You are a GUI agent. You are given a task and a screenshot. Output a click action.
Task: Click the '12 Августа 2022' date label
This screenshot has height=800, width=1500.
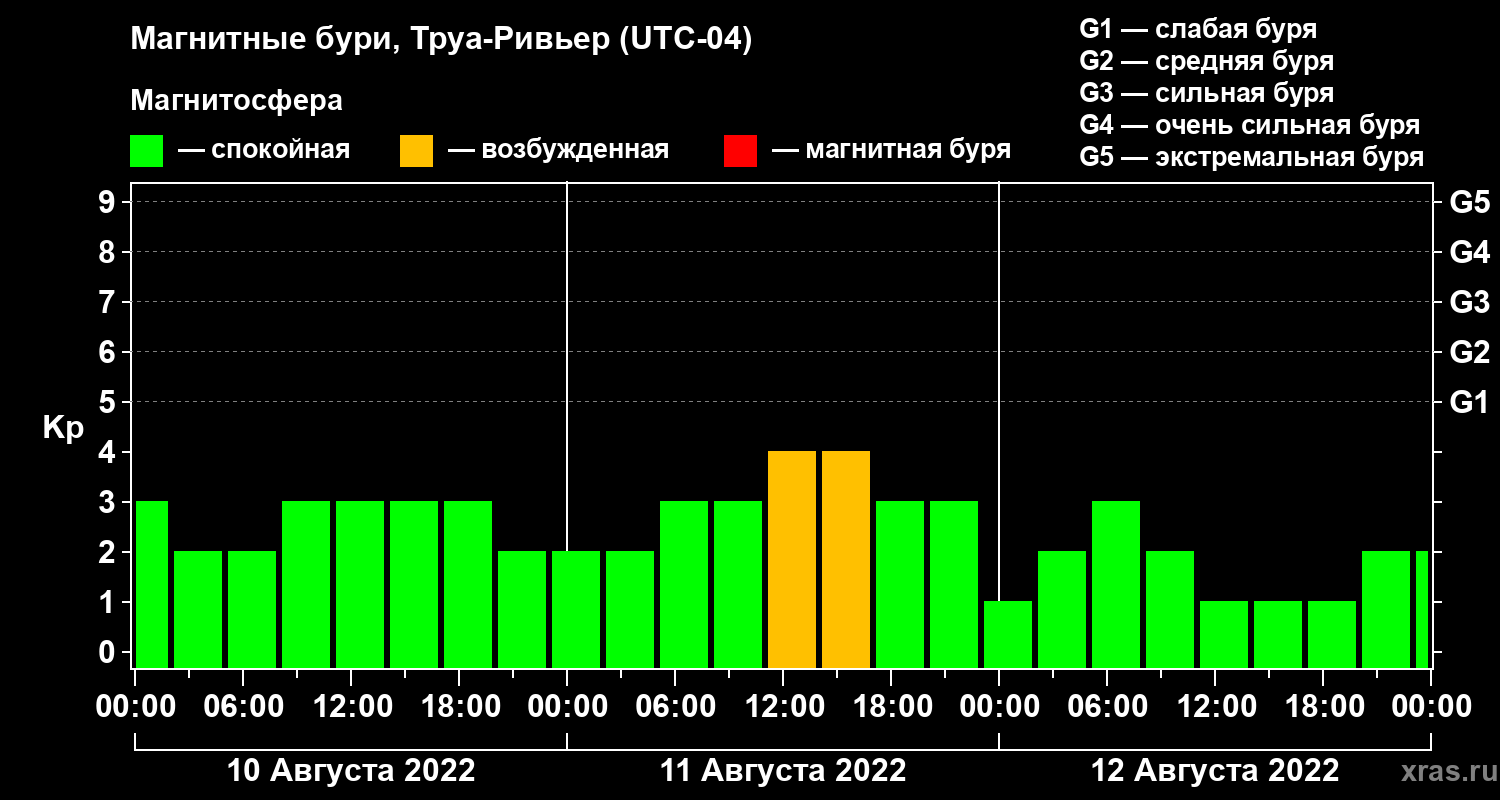(1215, 771)
